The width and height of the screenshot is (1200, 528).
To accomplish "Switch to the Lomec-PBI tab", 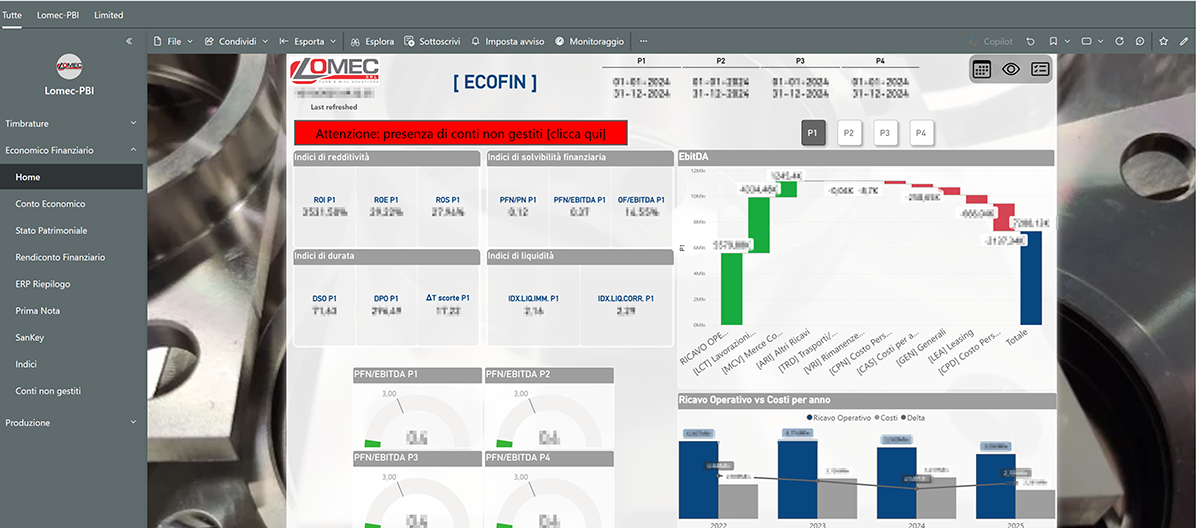I will pyautogui.click(x=58, y=15).
